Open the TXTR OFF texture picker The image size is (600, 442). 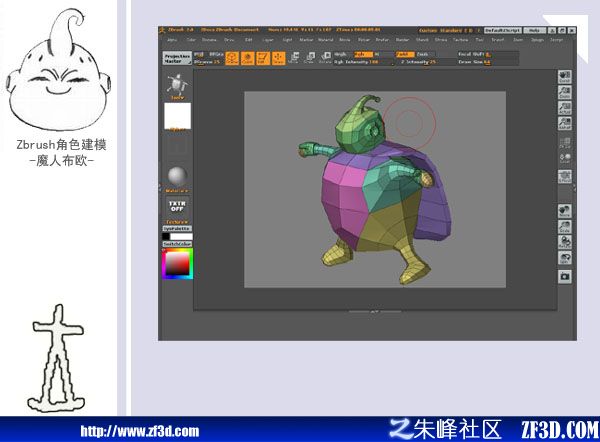click(x=177, y=209)
